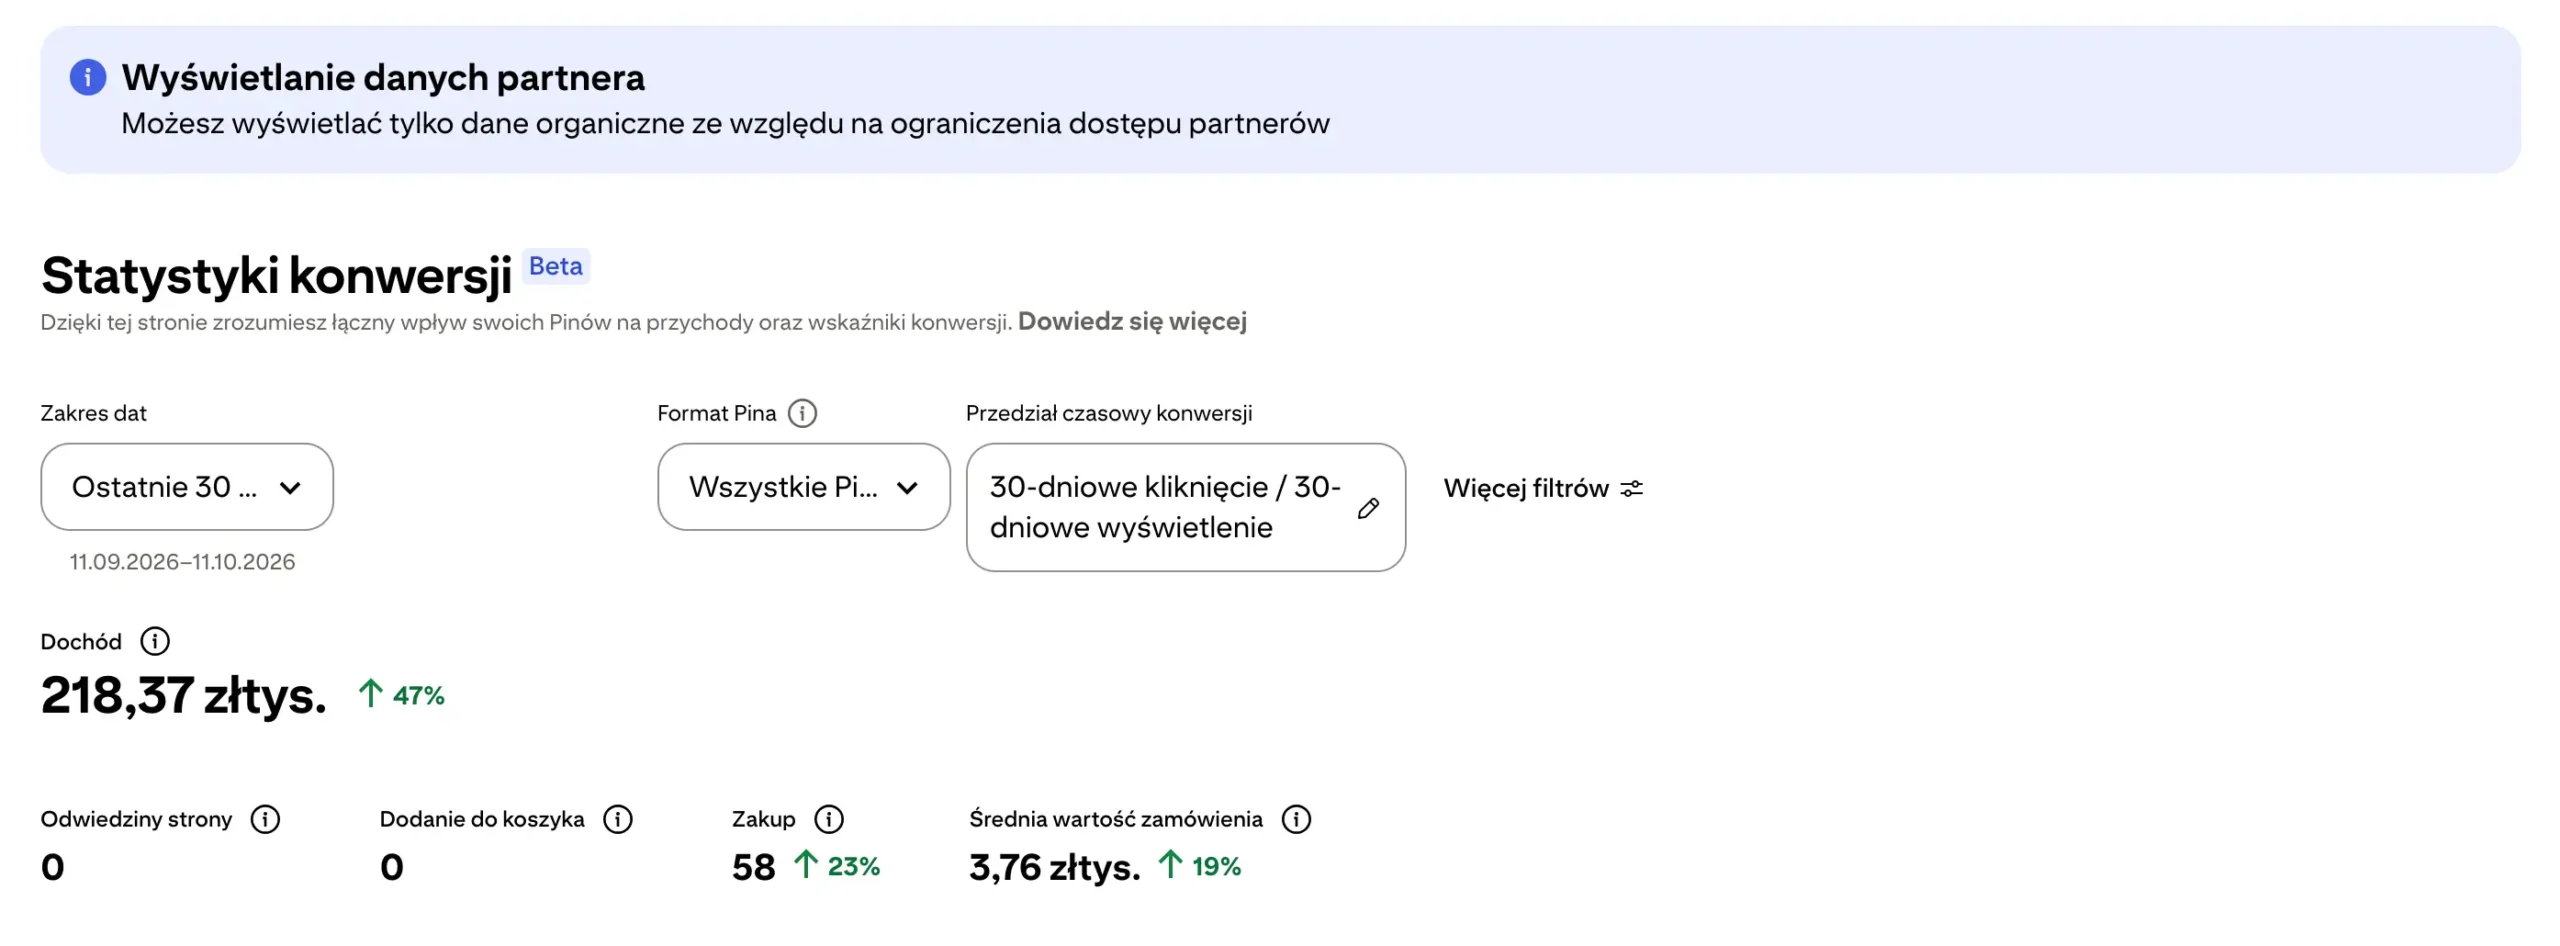Click the info icon beside Odwiedziny strony
Screen dimensions: 2560x946
pyautogui.click(x=265, y=819)
